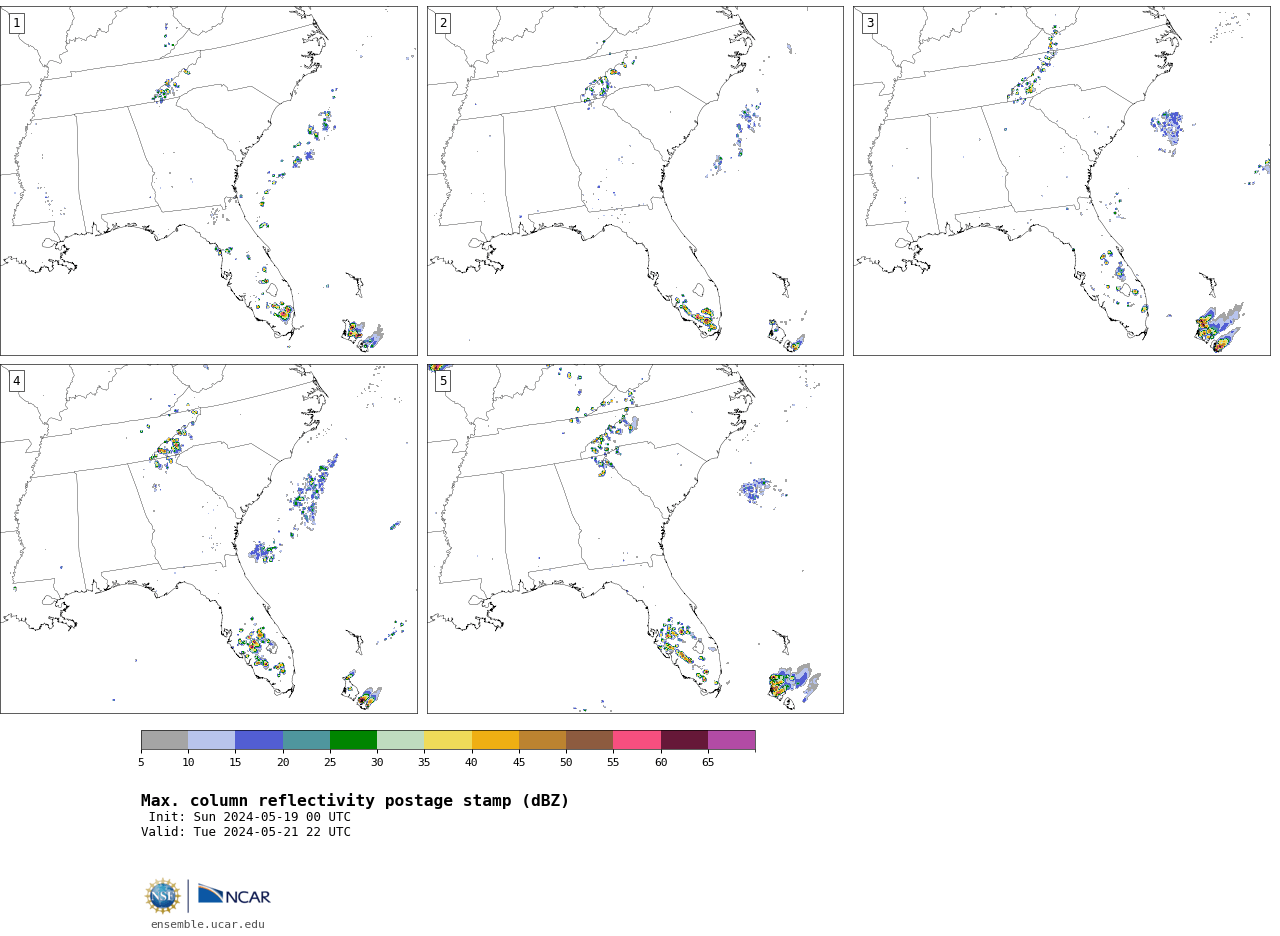Click the colorbar tick label 65
The width and height of the screenshot is (1280, 936).
[708, 763]
